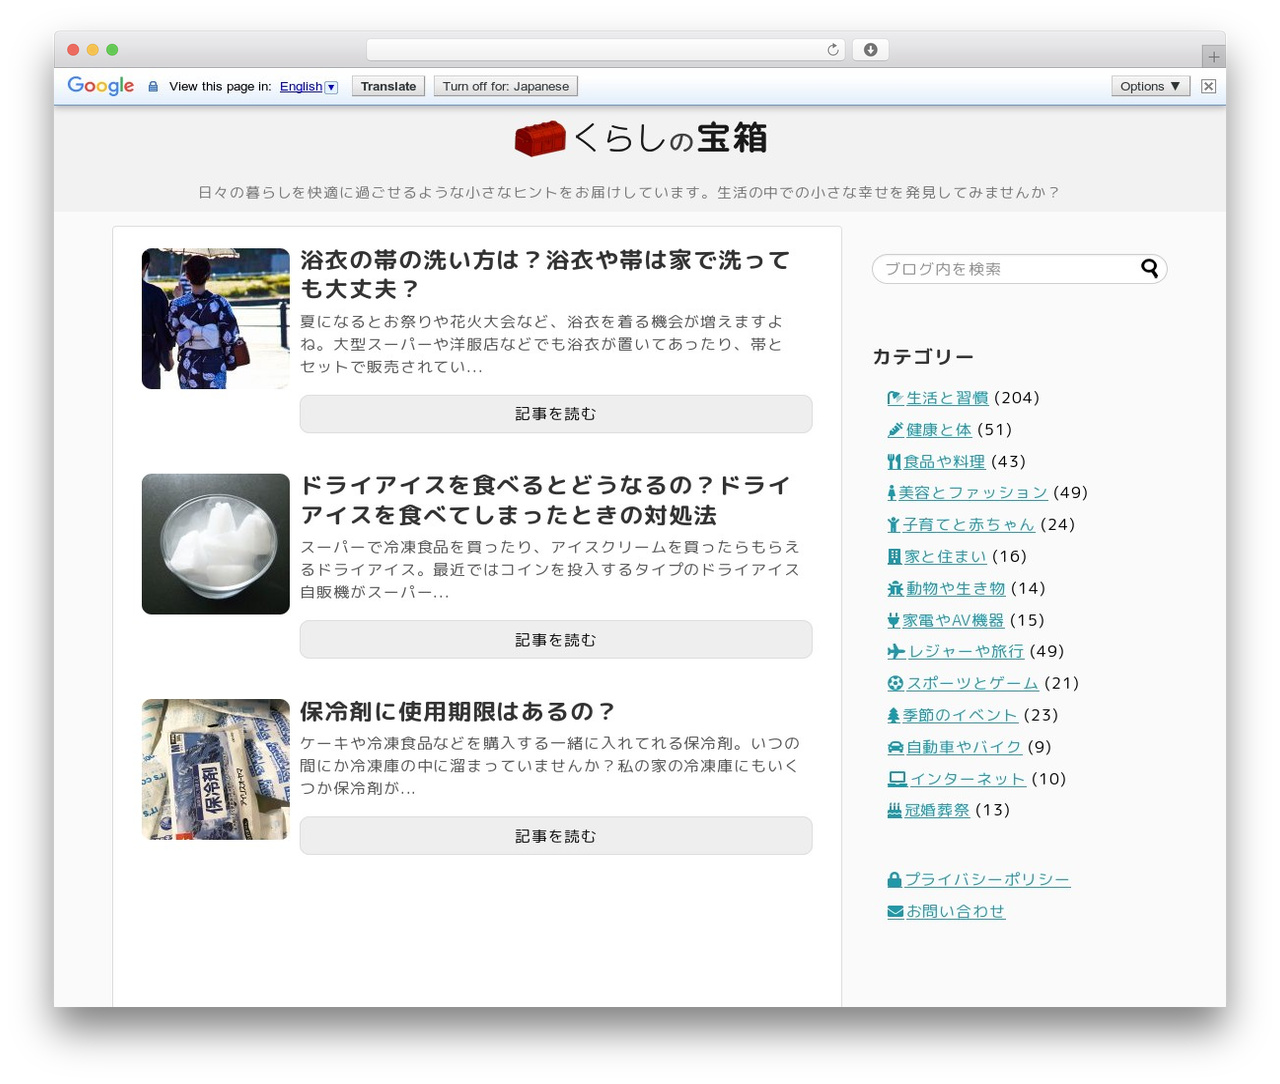Click the padlock icon beside プライバシーポリシー
The width and height of the screenshot is (1280, 1084).
894,880
